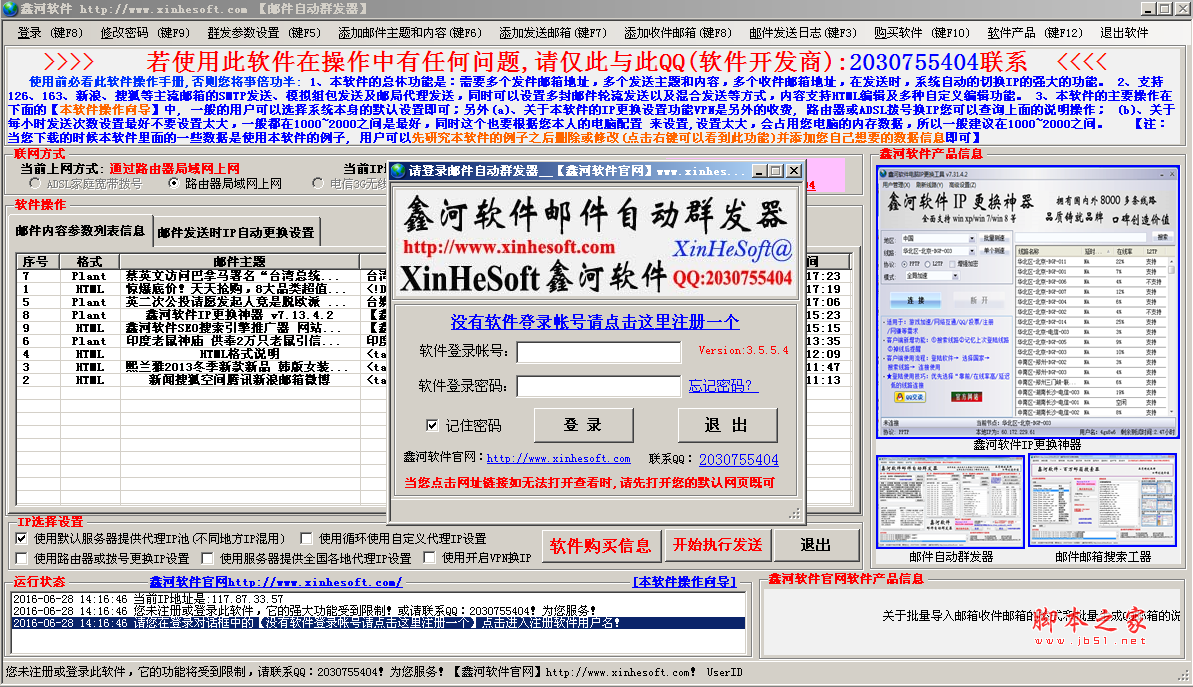Open the mail auto sender thumbnail

pyautogui.click(x=950, y=501)
